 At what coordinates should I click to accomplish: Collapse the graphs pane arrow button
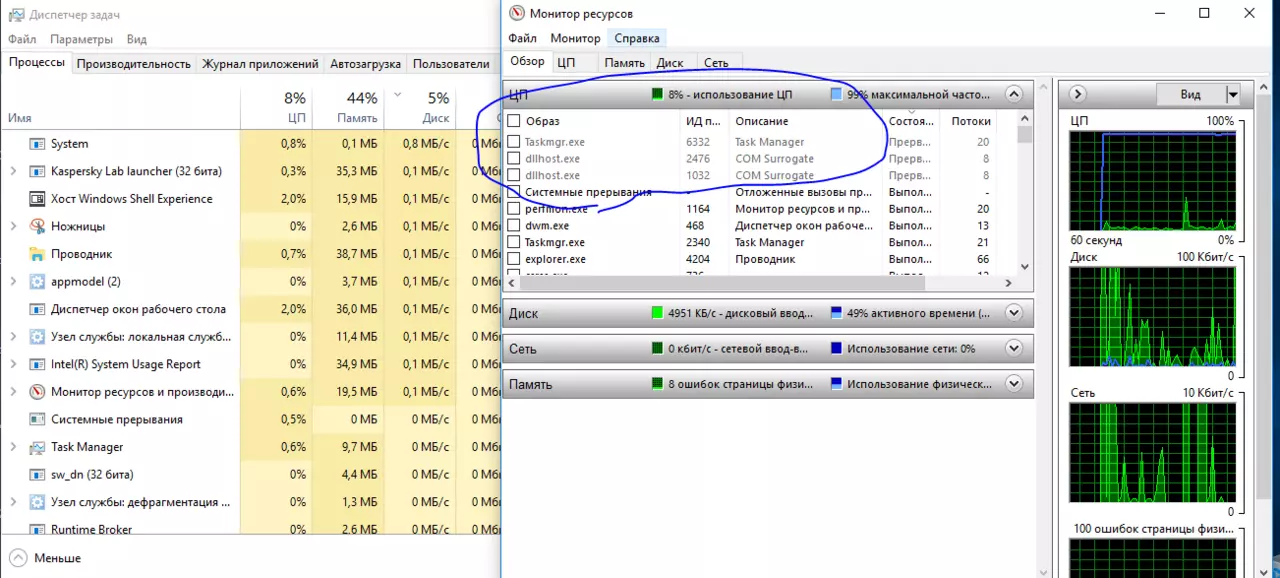click(x=1078, y=94)
